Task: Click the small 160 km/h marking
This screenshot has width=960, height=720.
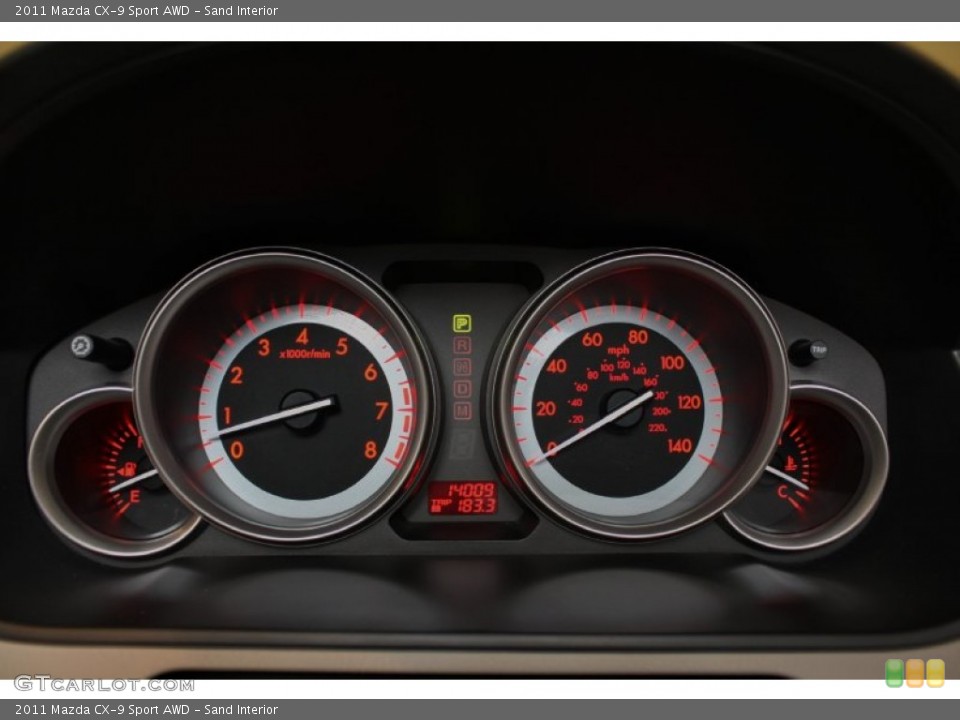Action: click(x=650, y=382)
